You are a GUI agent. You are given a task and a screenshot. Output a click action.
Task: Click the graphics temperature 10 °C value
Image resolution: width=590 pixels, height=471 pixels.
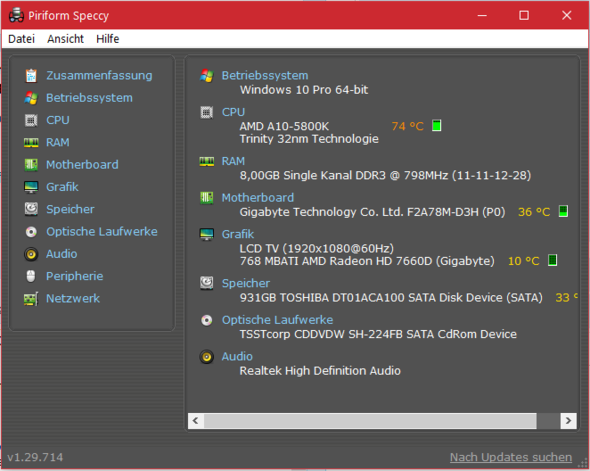click(523, 261)
